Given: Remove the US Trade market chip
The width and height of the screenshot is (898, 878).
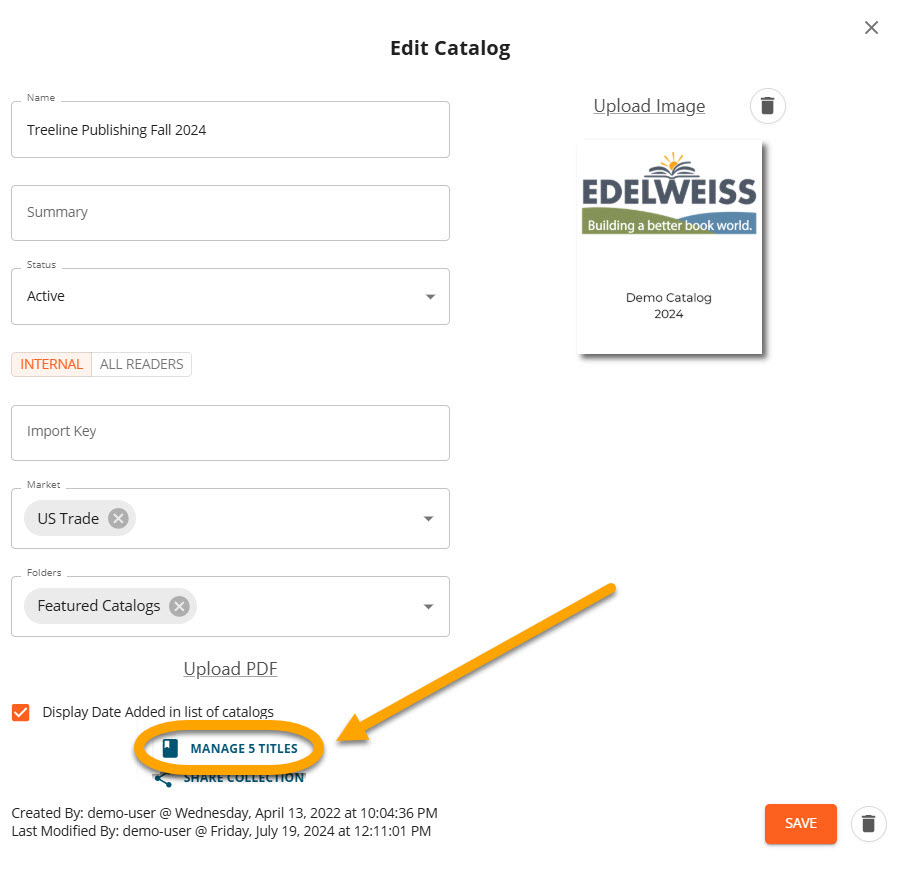Looking at the screenshot, I should coord(118,518).
